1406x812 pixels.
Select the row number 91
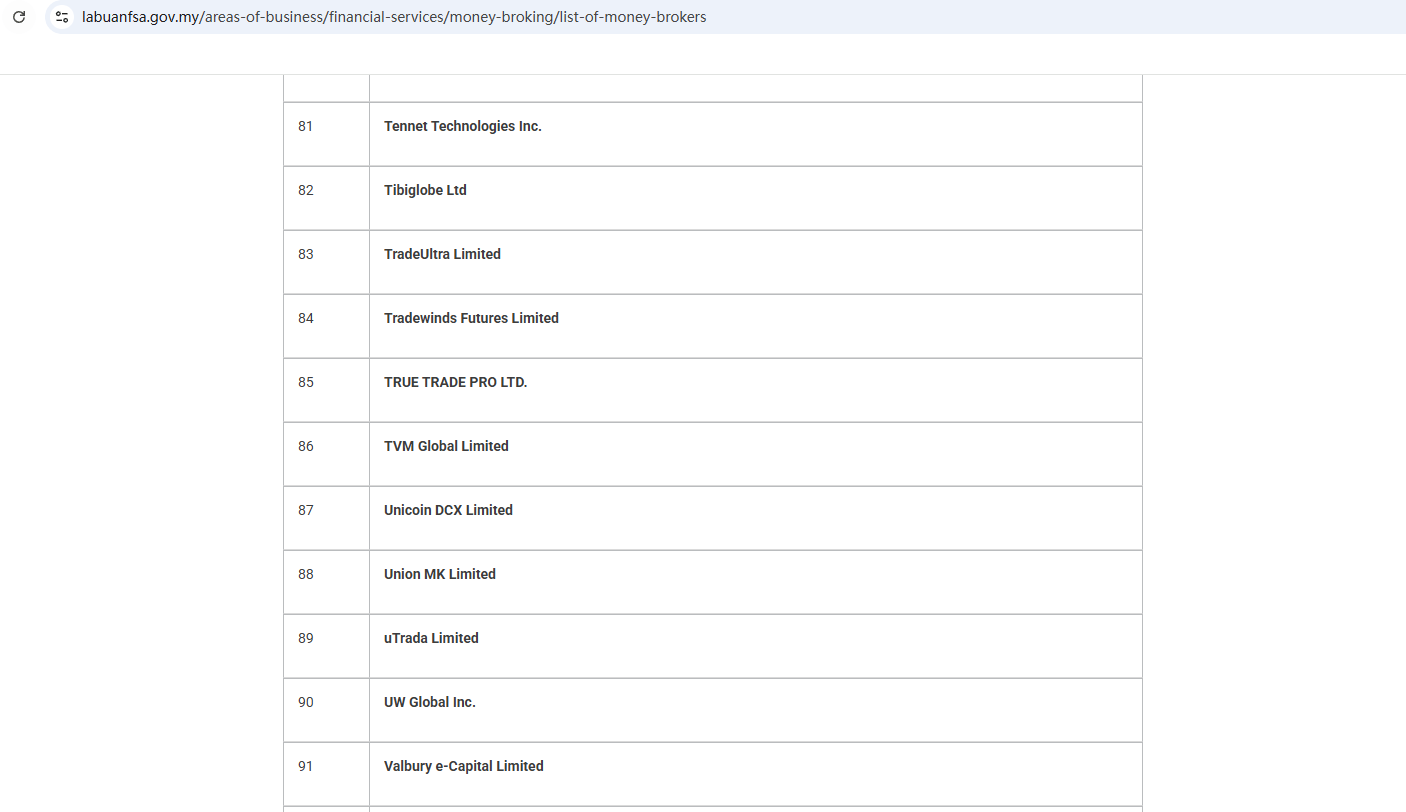pyautogui.click(x=305, y=766)
